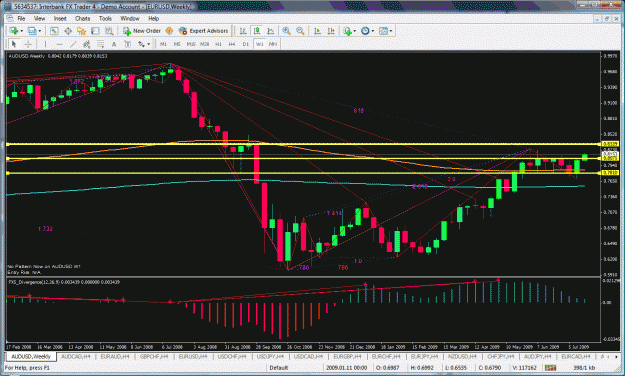Switch to USDJPY,H4 chart tab
Screen dimensions: 625x376
270,356
